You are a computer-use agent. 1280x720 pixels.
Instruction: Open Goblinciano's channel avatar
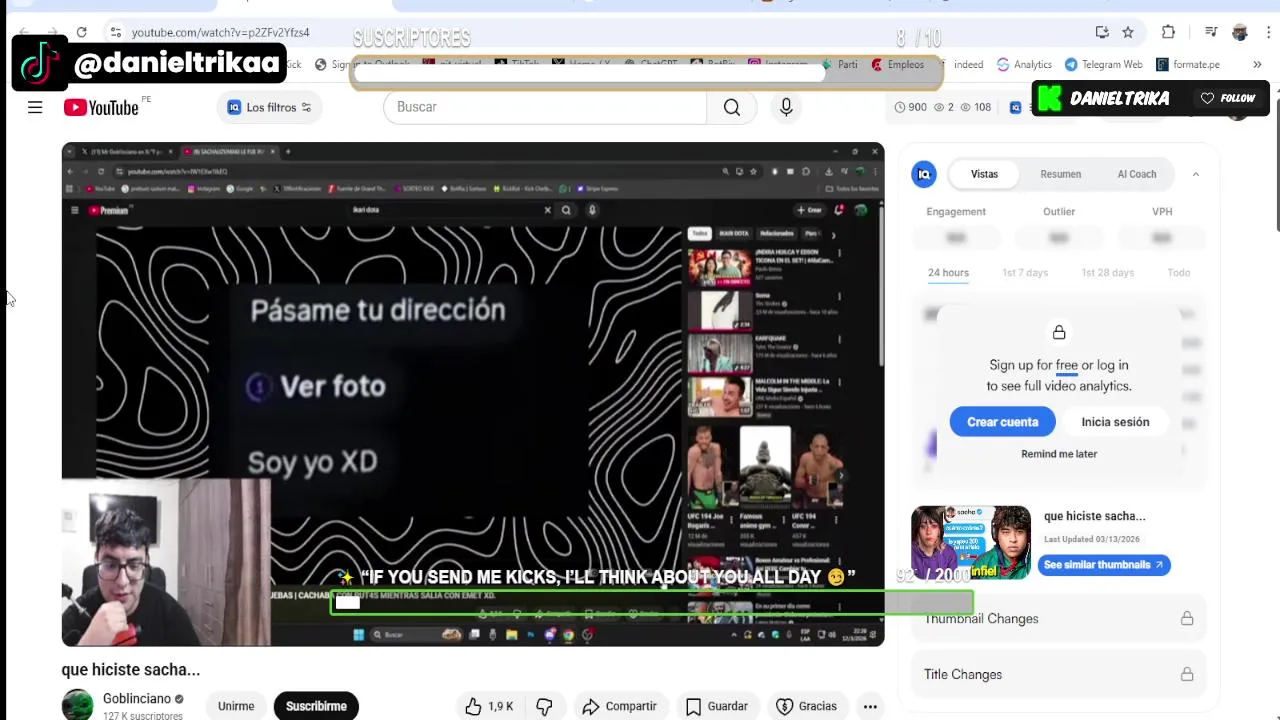pyautogui.click(x=77, y=705)
